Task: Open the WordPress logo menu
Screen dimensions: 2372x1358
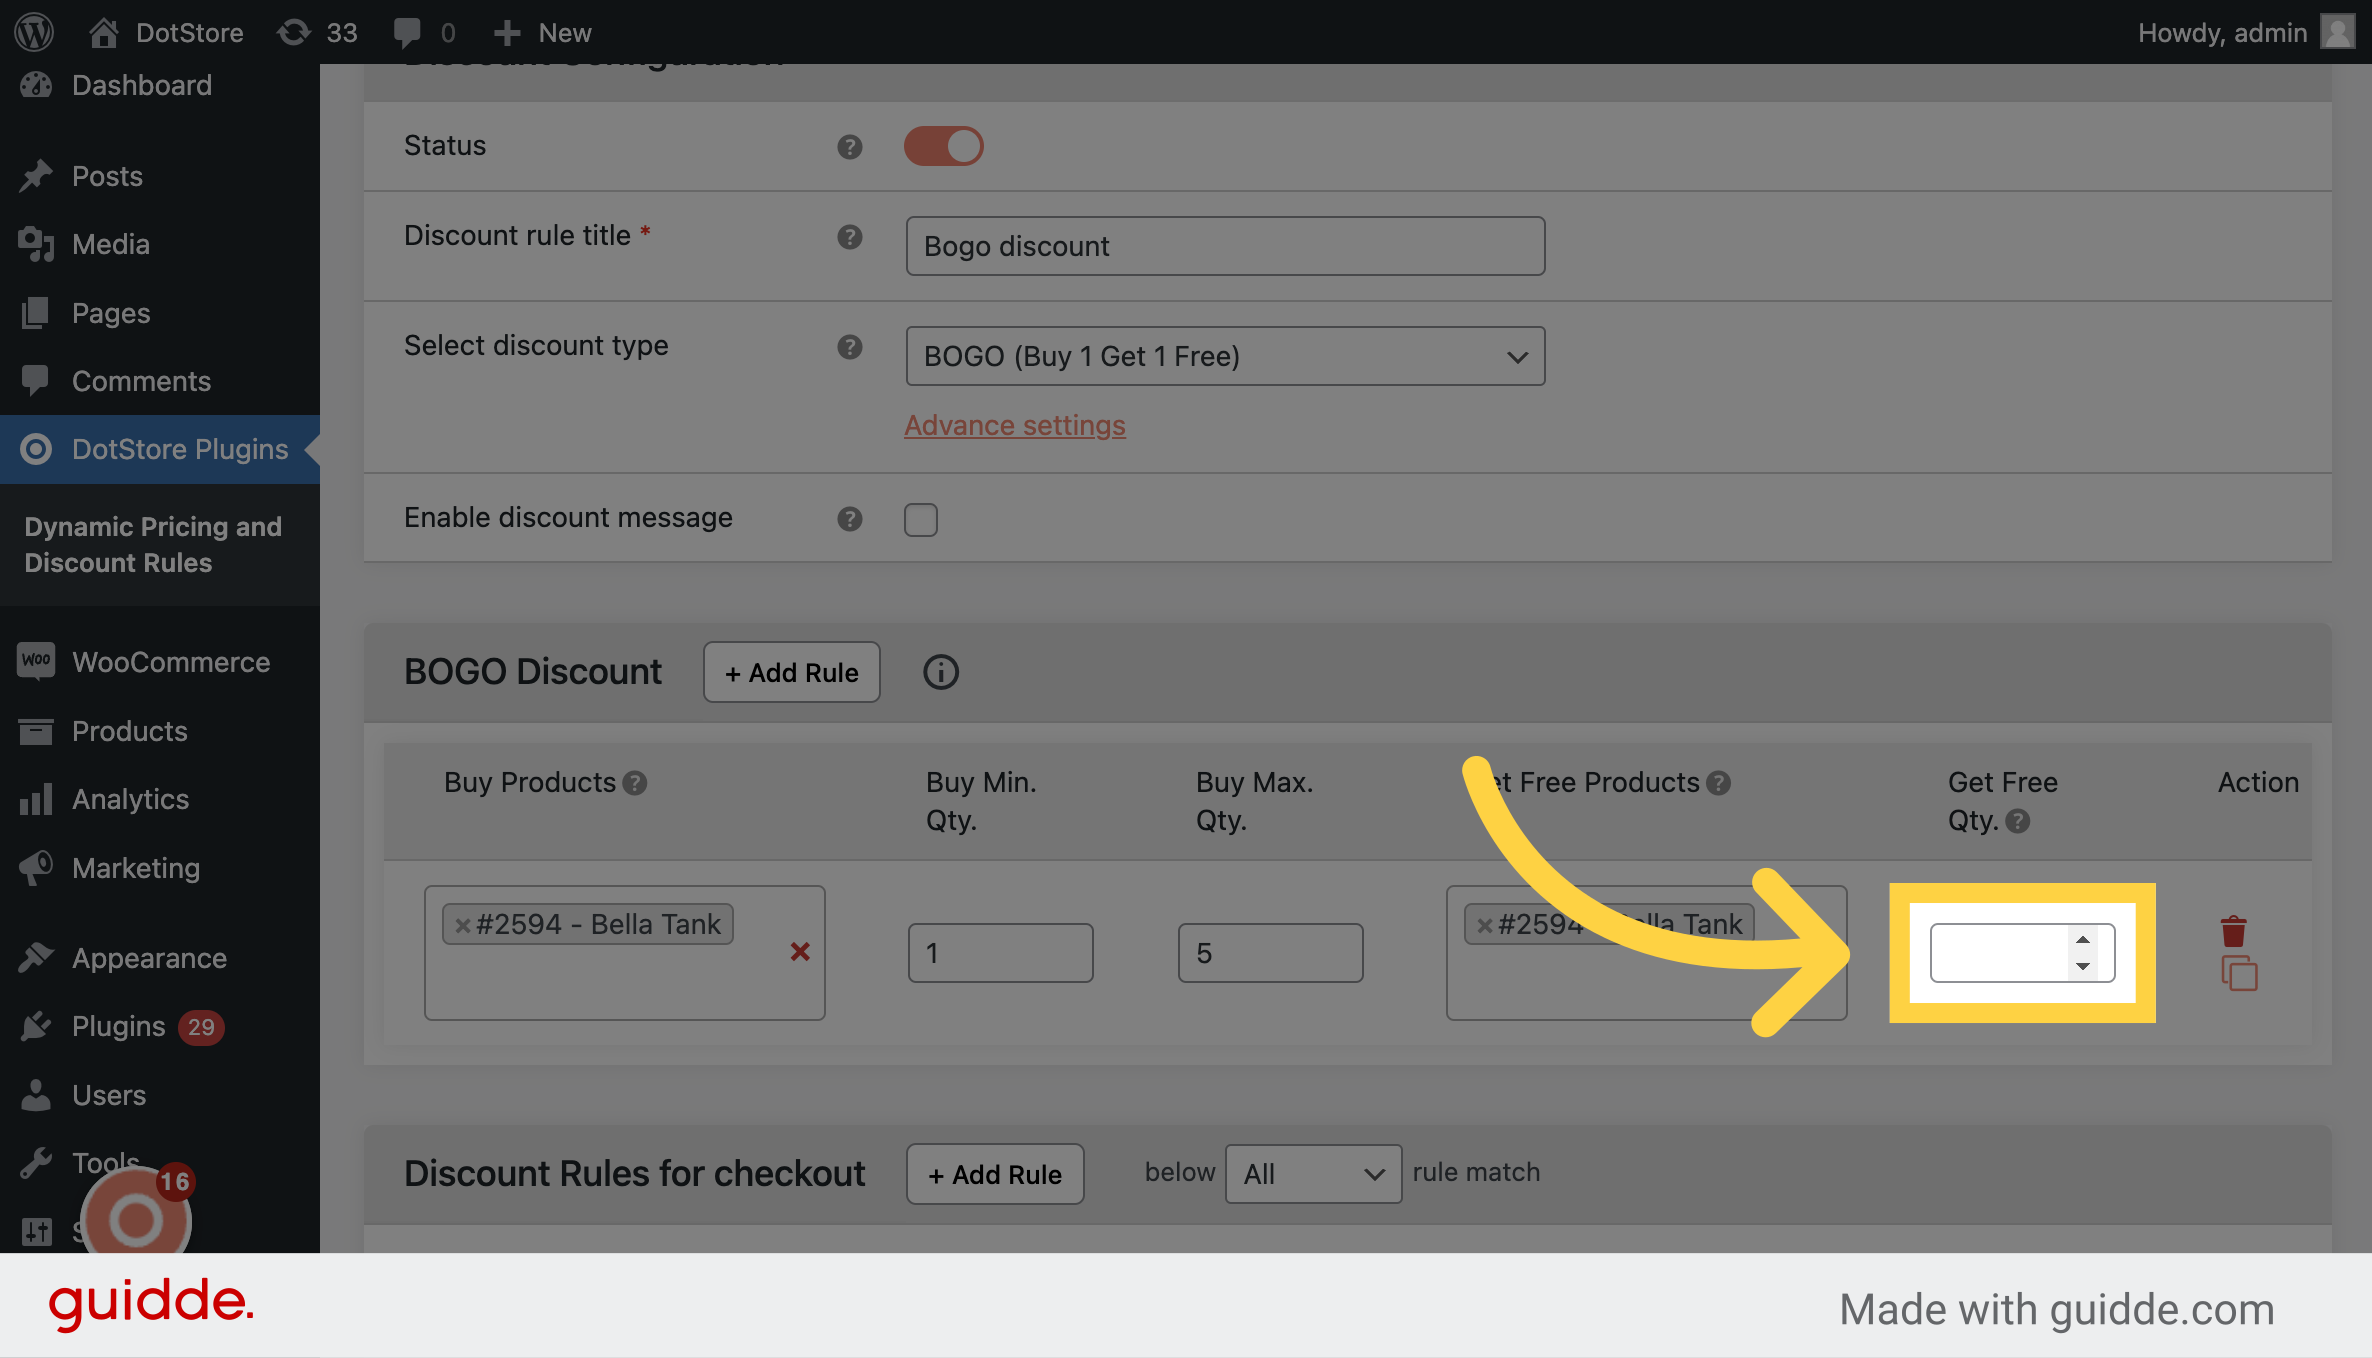Action: (34, 32)
